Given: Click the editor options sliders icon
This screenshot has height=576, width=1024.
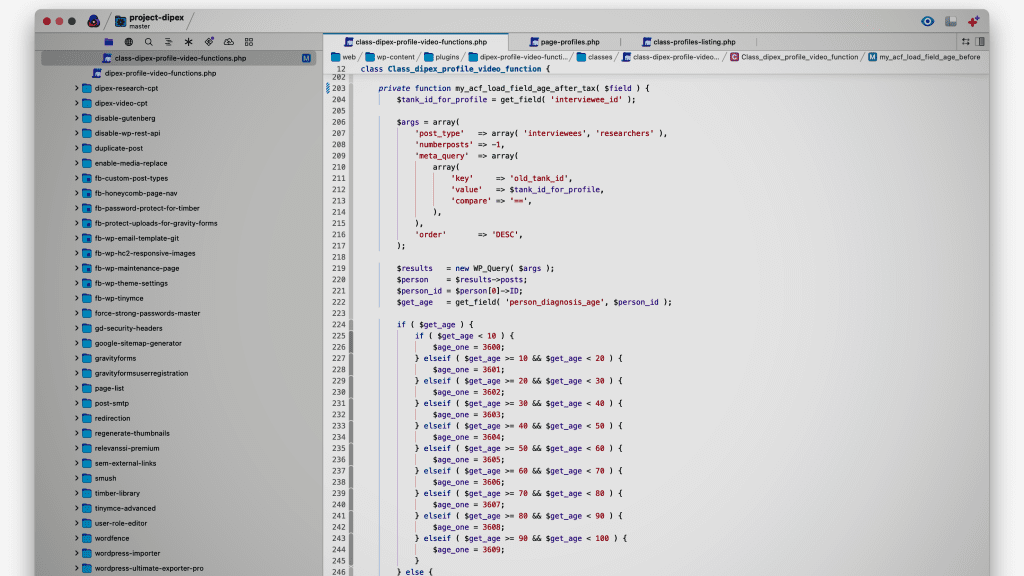Looking at the screenshot, I should [x=965, y=42].
